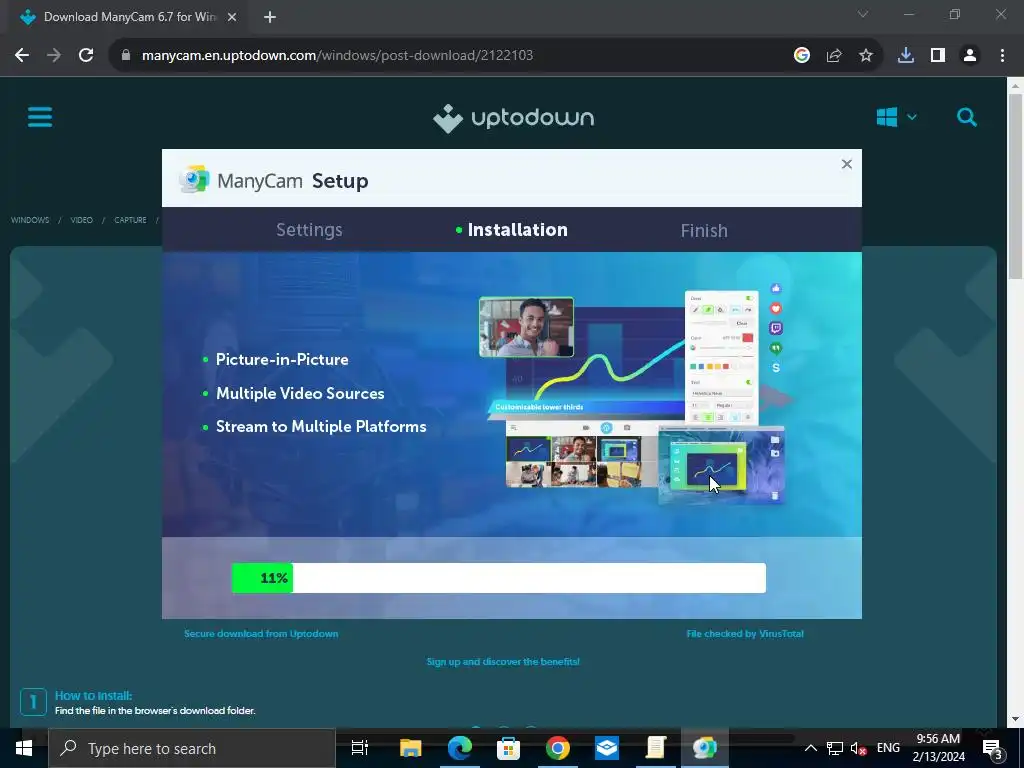This screenshot has width=1024, height=768.
Task: Click the ManyCam setup logo icon
Action: tap(194, 179)
